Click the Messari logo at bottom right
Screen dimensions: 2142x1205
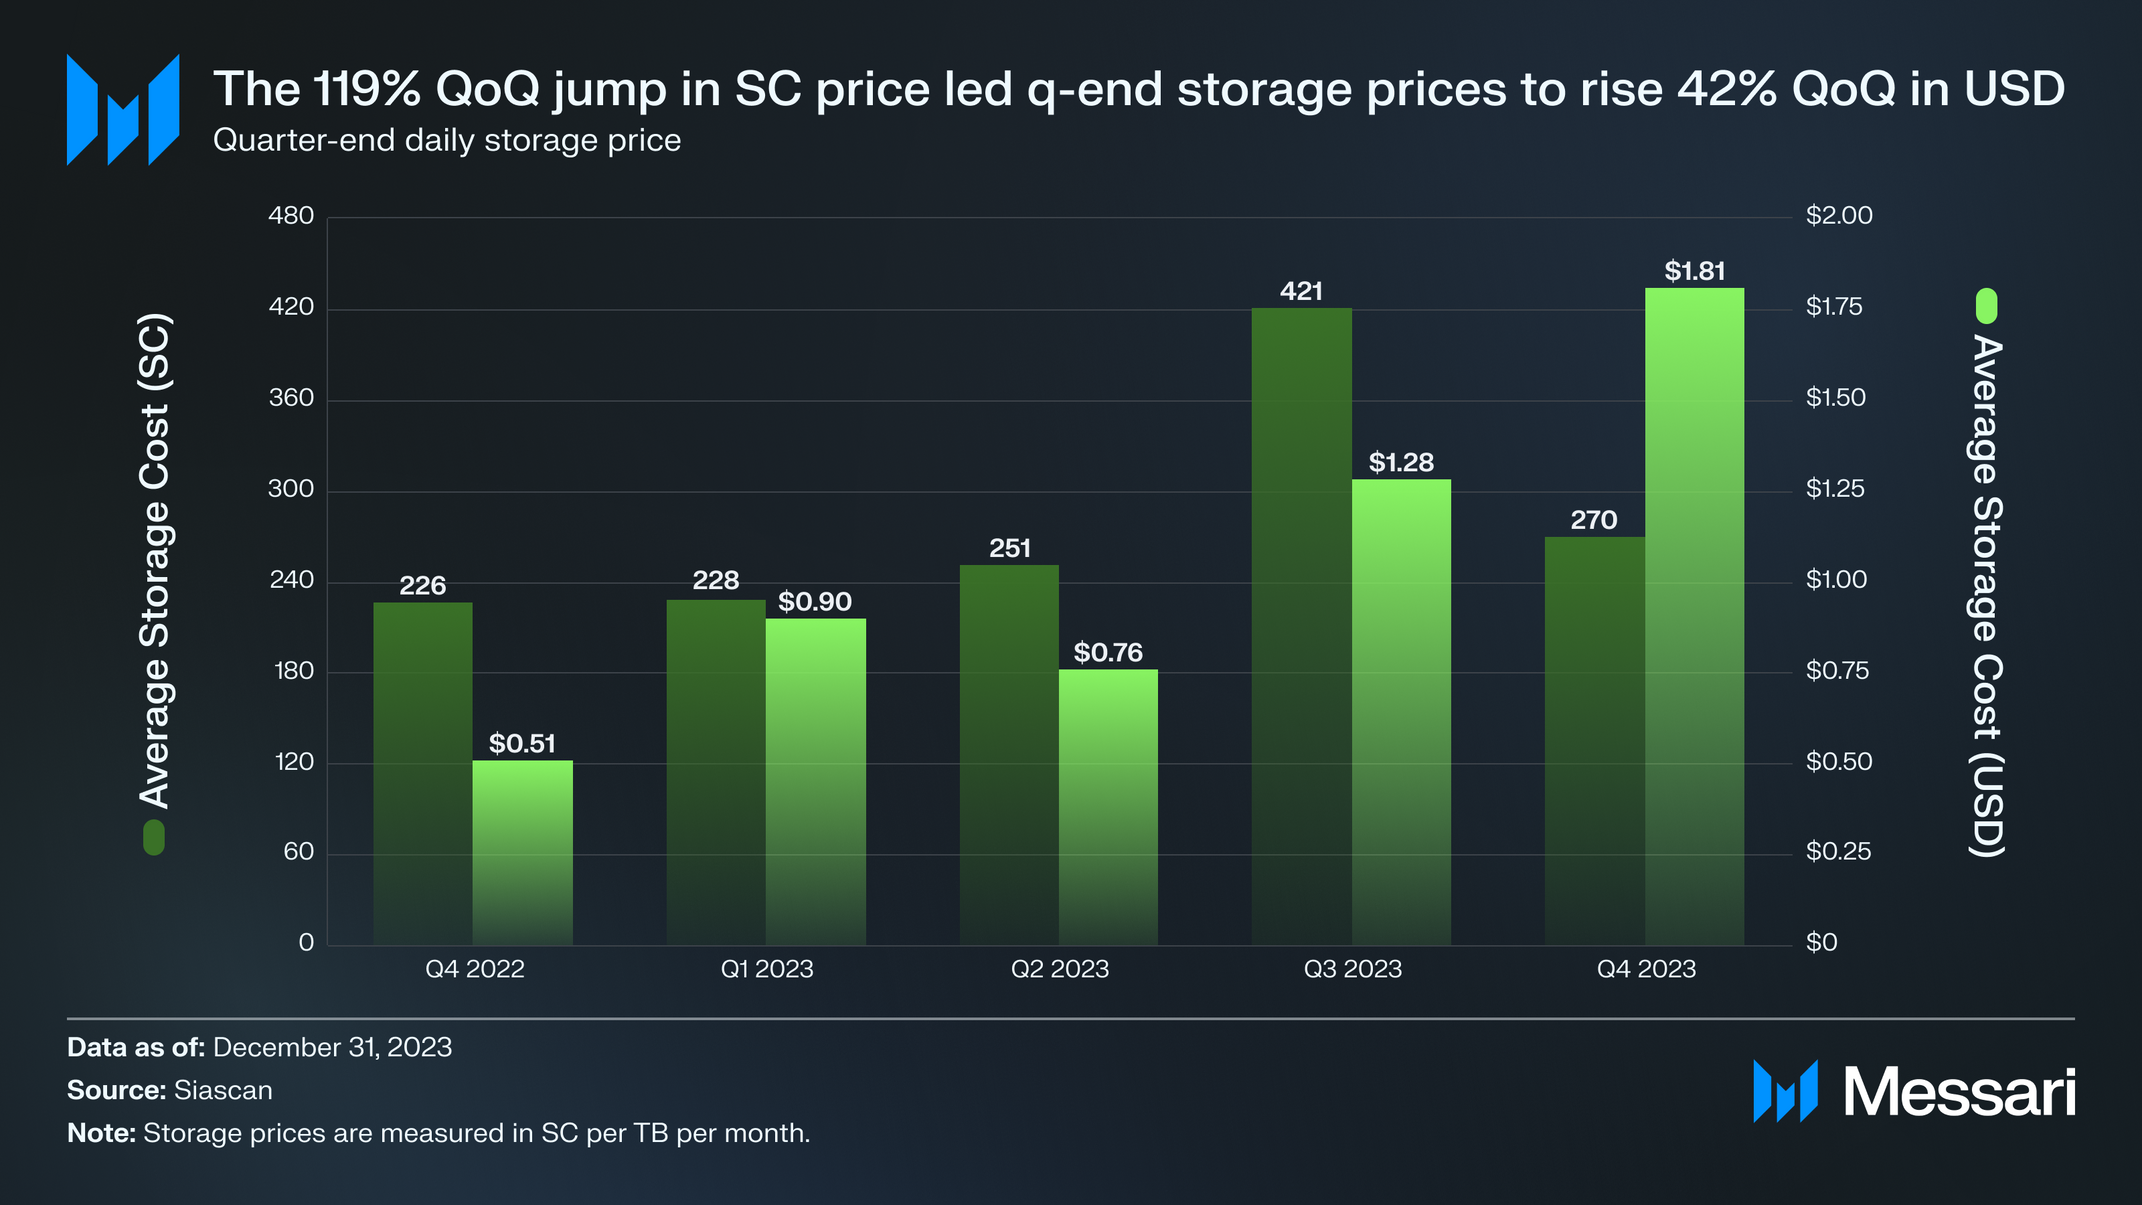point(1913,1091)
